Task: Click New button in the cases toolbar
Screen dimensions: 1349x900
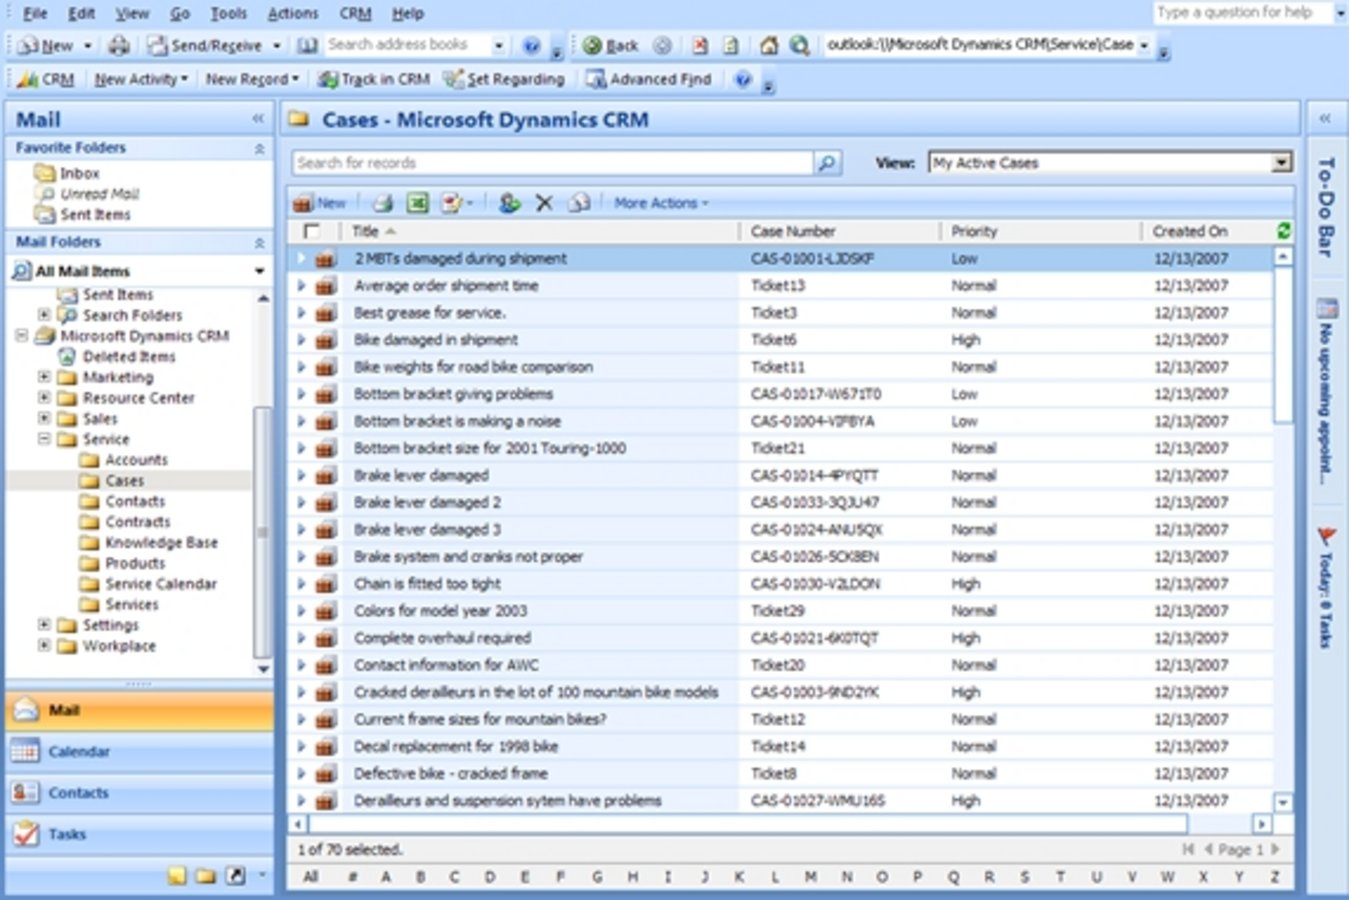Action: click(x=319, y=203)
